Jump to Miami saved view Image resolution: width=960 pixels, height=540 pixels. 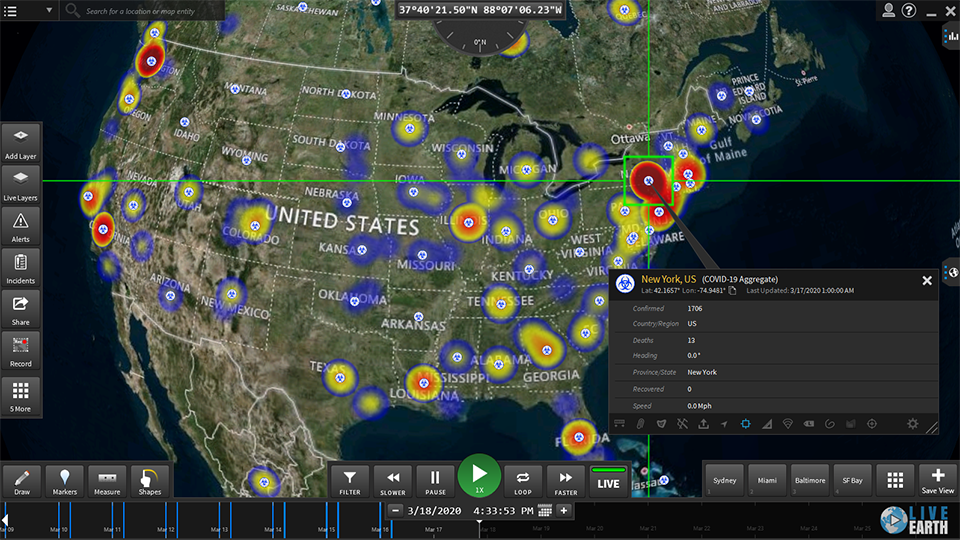pos(767,481)
